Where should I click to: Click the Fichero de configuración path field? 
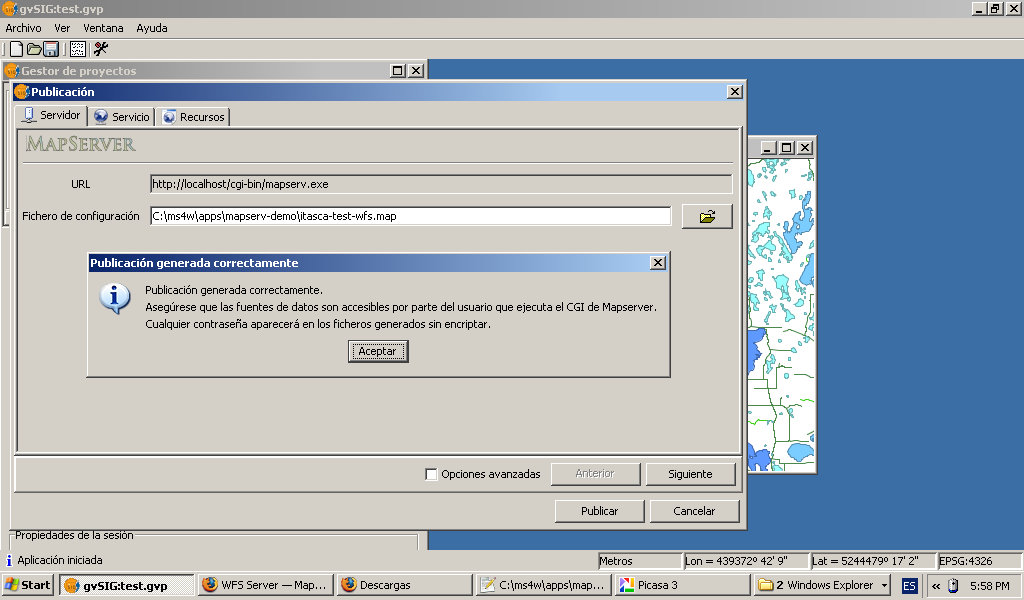[410, 216]
